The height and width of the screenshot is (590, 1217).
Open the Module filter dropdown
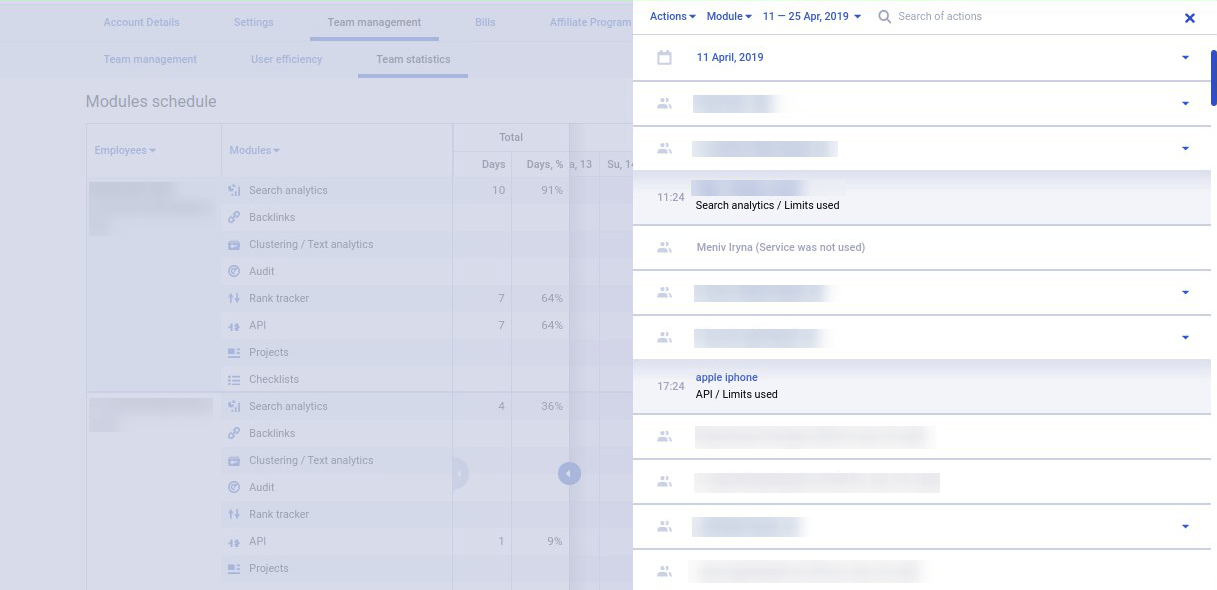[x=728, y=17]
